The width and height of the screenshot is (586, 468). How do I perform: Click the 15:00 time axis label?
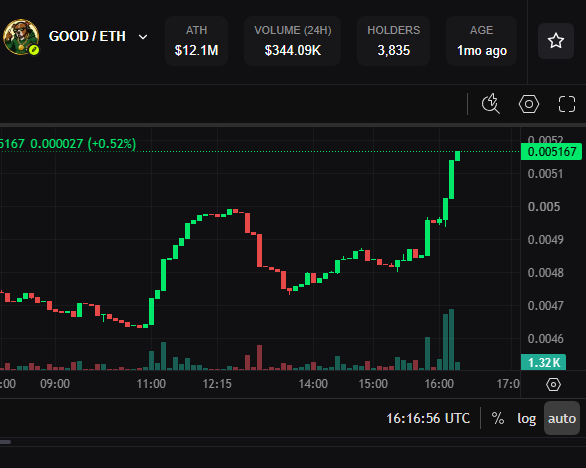(x=373, y=384)
